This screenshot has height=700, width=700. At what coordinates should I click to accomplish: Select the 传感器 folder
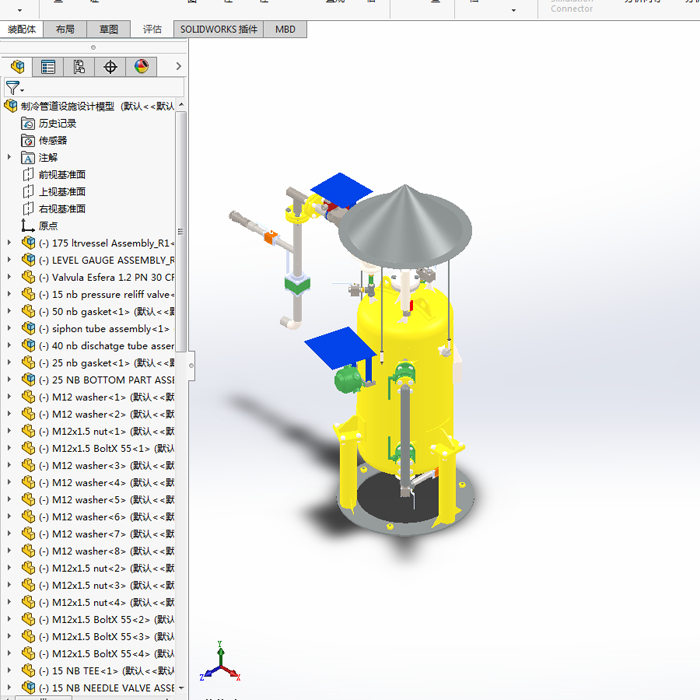point(53,141)
